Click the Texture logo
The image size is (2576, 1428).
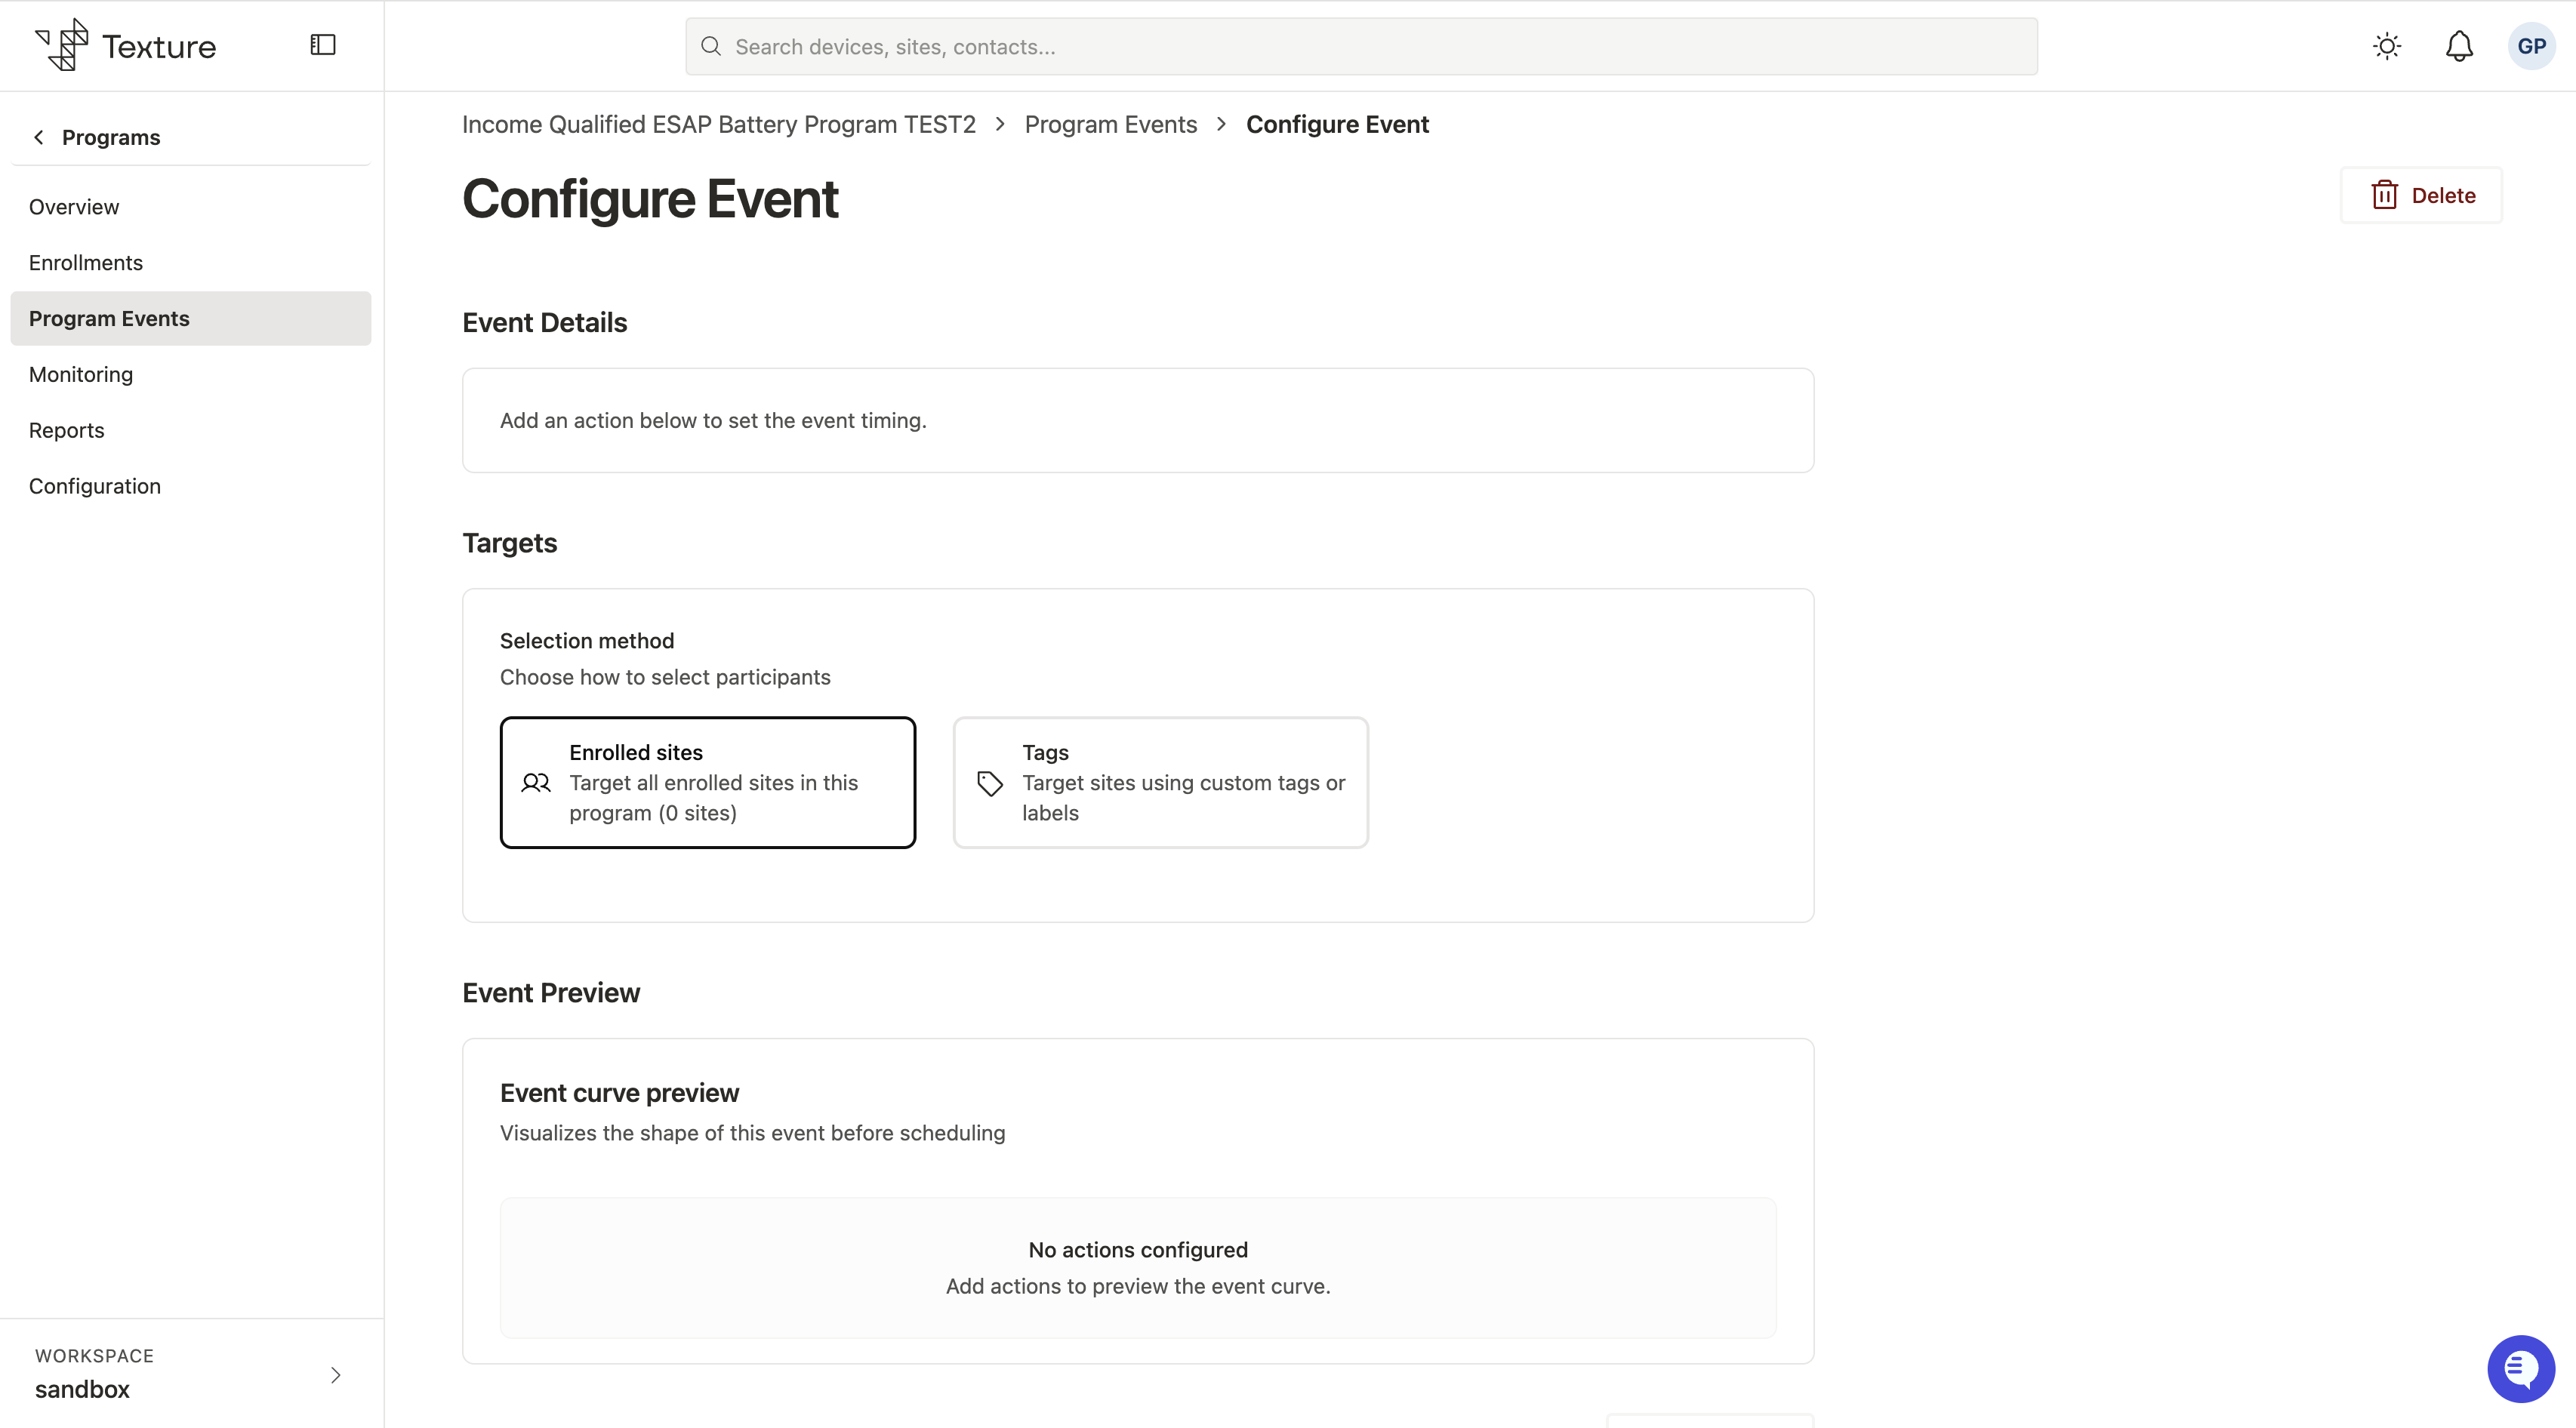[126, 45]
